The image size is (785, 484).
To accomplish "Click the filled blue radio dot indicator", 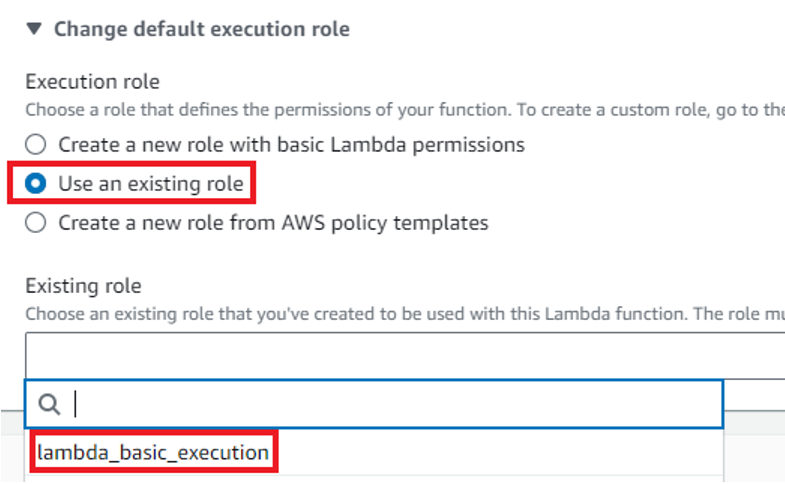I will coord(36,184).
